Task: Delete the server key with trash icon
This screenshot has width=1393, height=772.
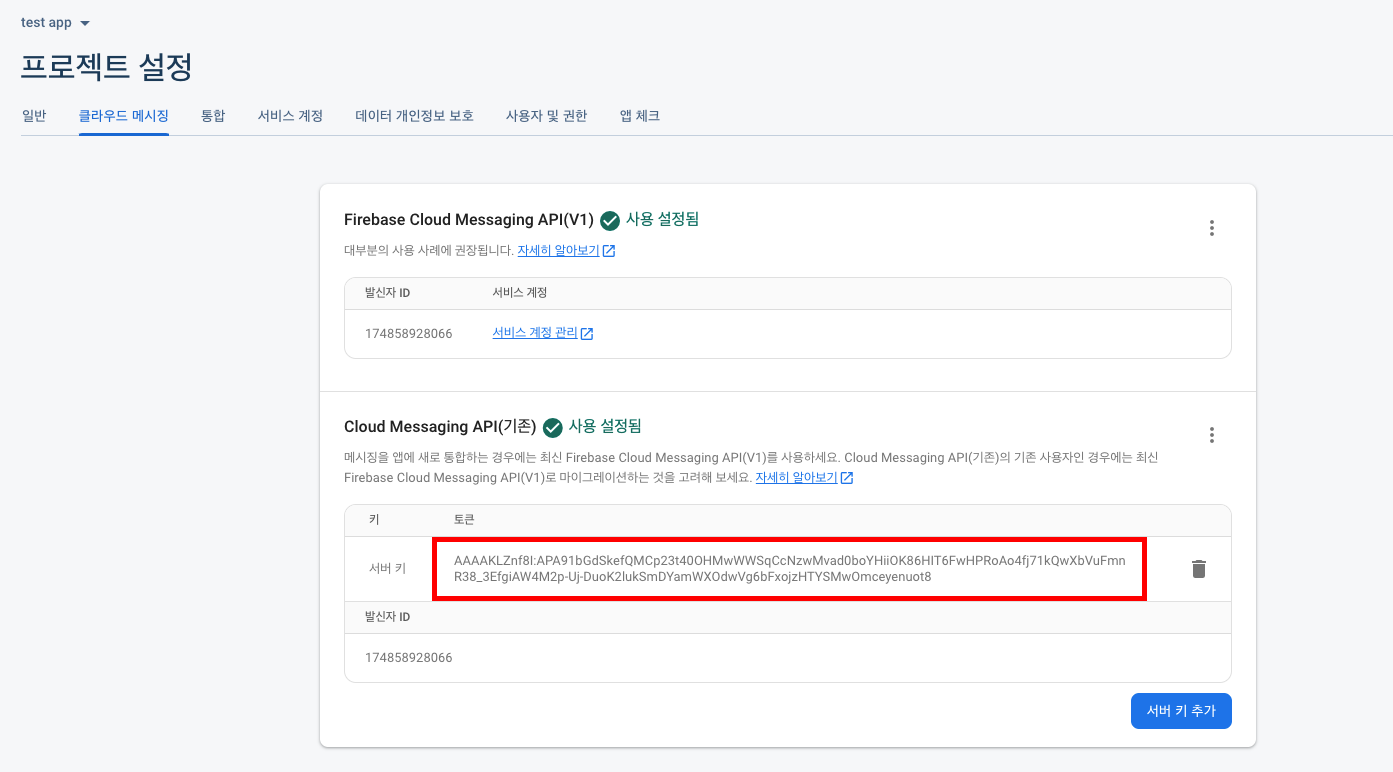Action: coord(1199,569)
